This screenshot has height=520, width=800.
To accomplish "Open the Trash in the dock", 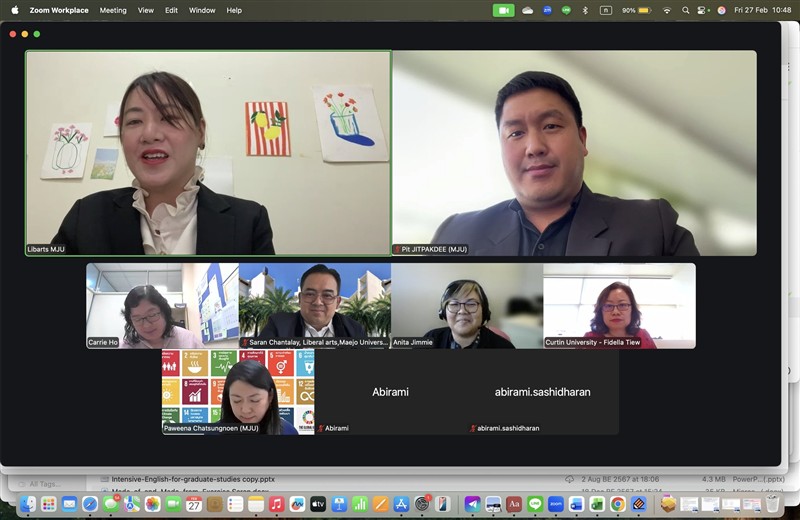I will click(x=772, y=504).
